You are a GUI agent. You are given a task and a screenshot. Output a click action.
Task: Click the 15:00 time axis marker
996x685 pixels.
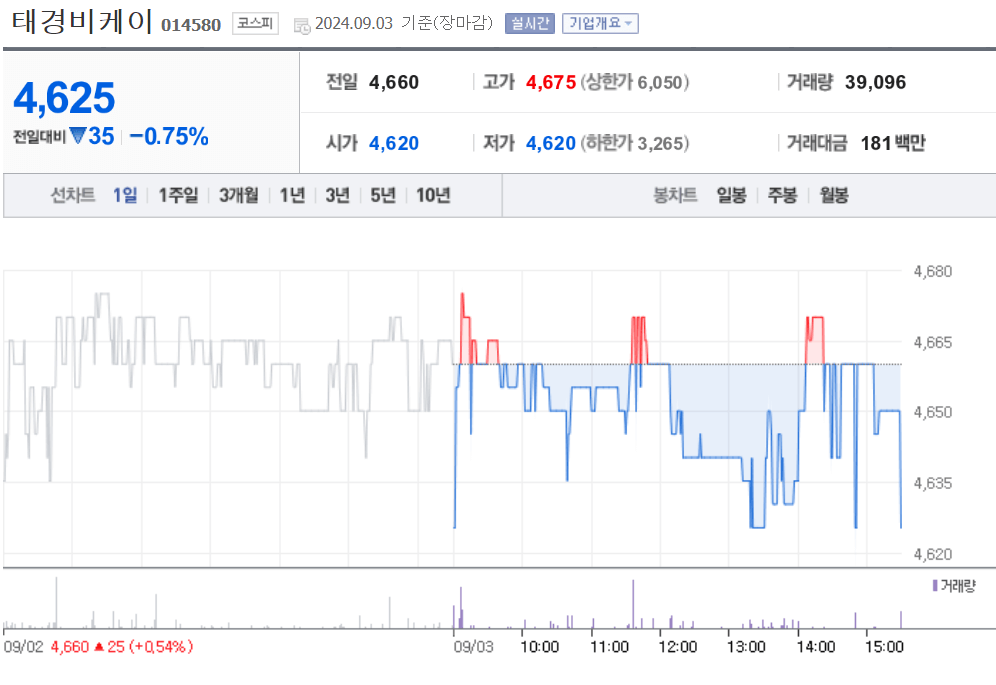(x=884, y=647)
